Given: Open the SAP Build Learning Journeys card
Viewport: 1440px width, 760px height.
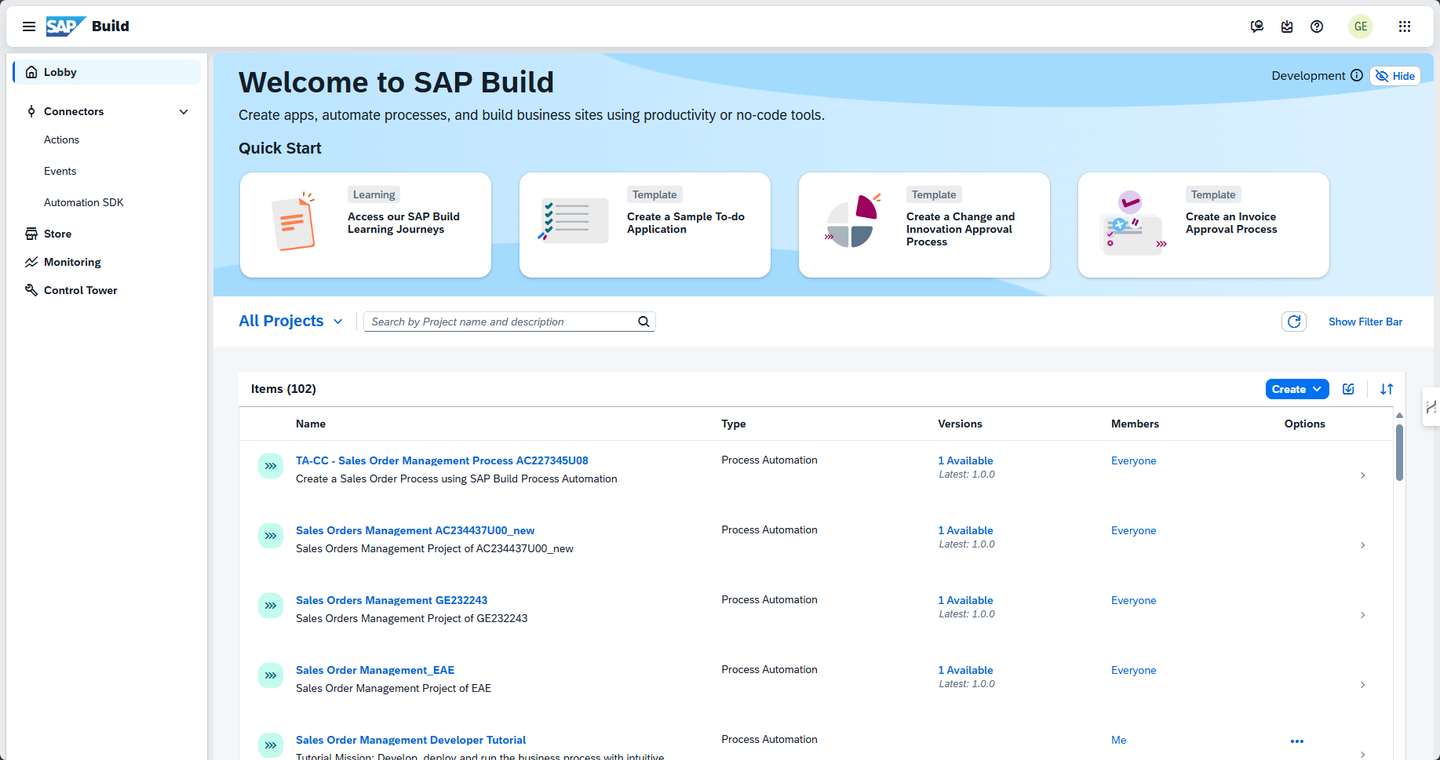Looking at the screenshot, I should click(x=365, y=225).
